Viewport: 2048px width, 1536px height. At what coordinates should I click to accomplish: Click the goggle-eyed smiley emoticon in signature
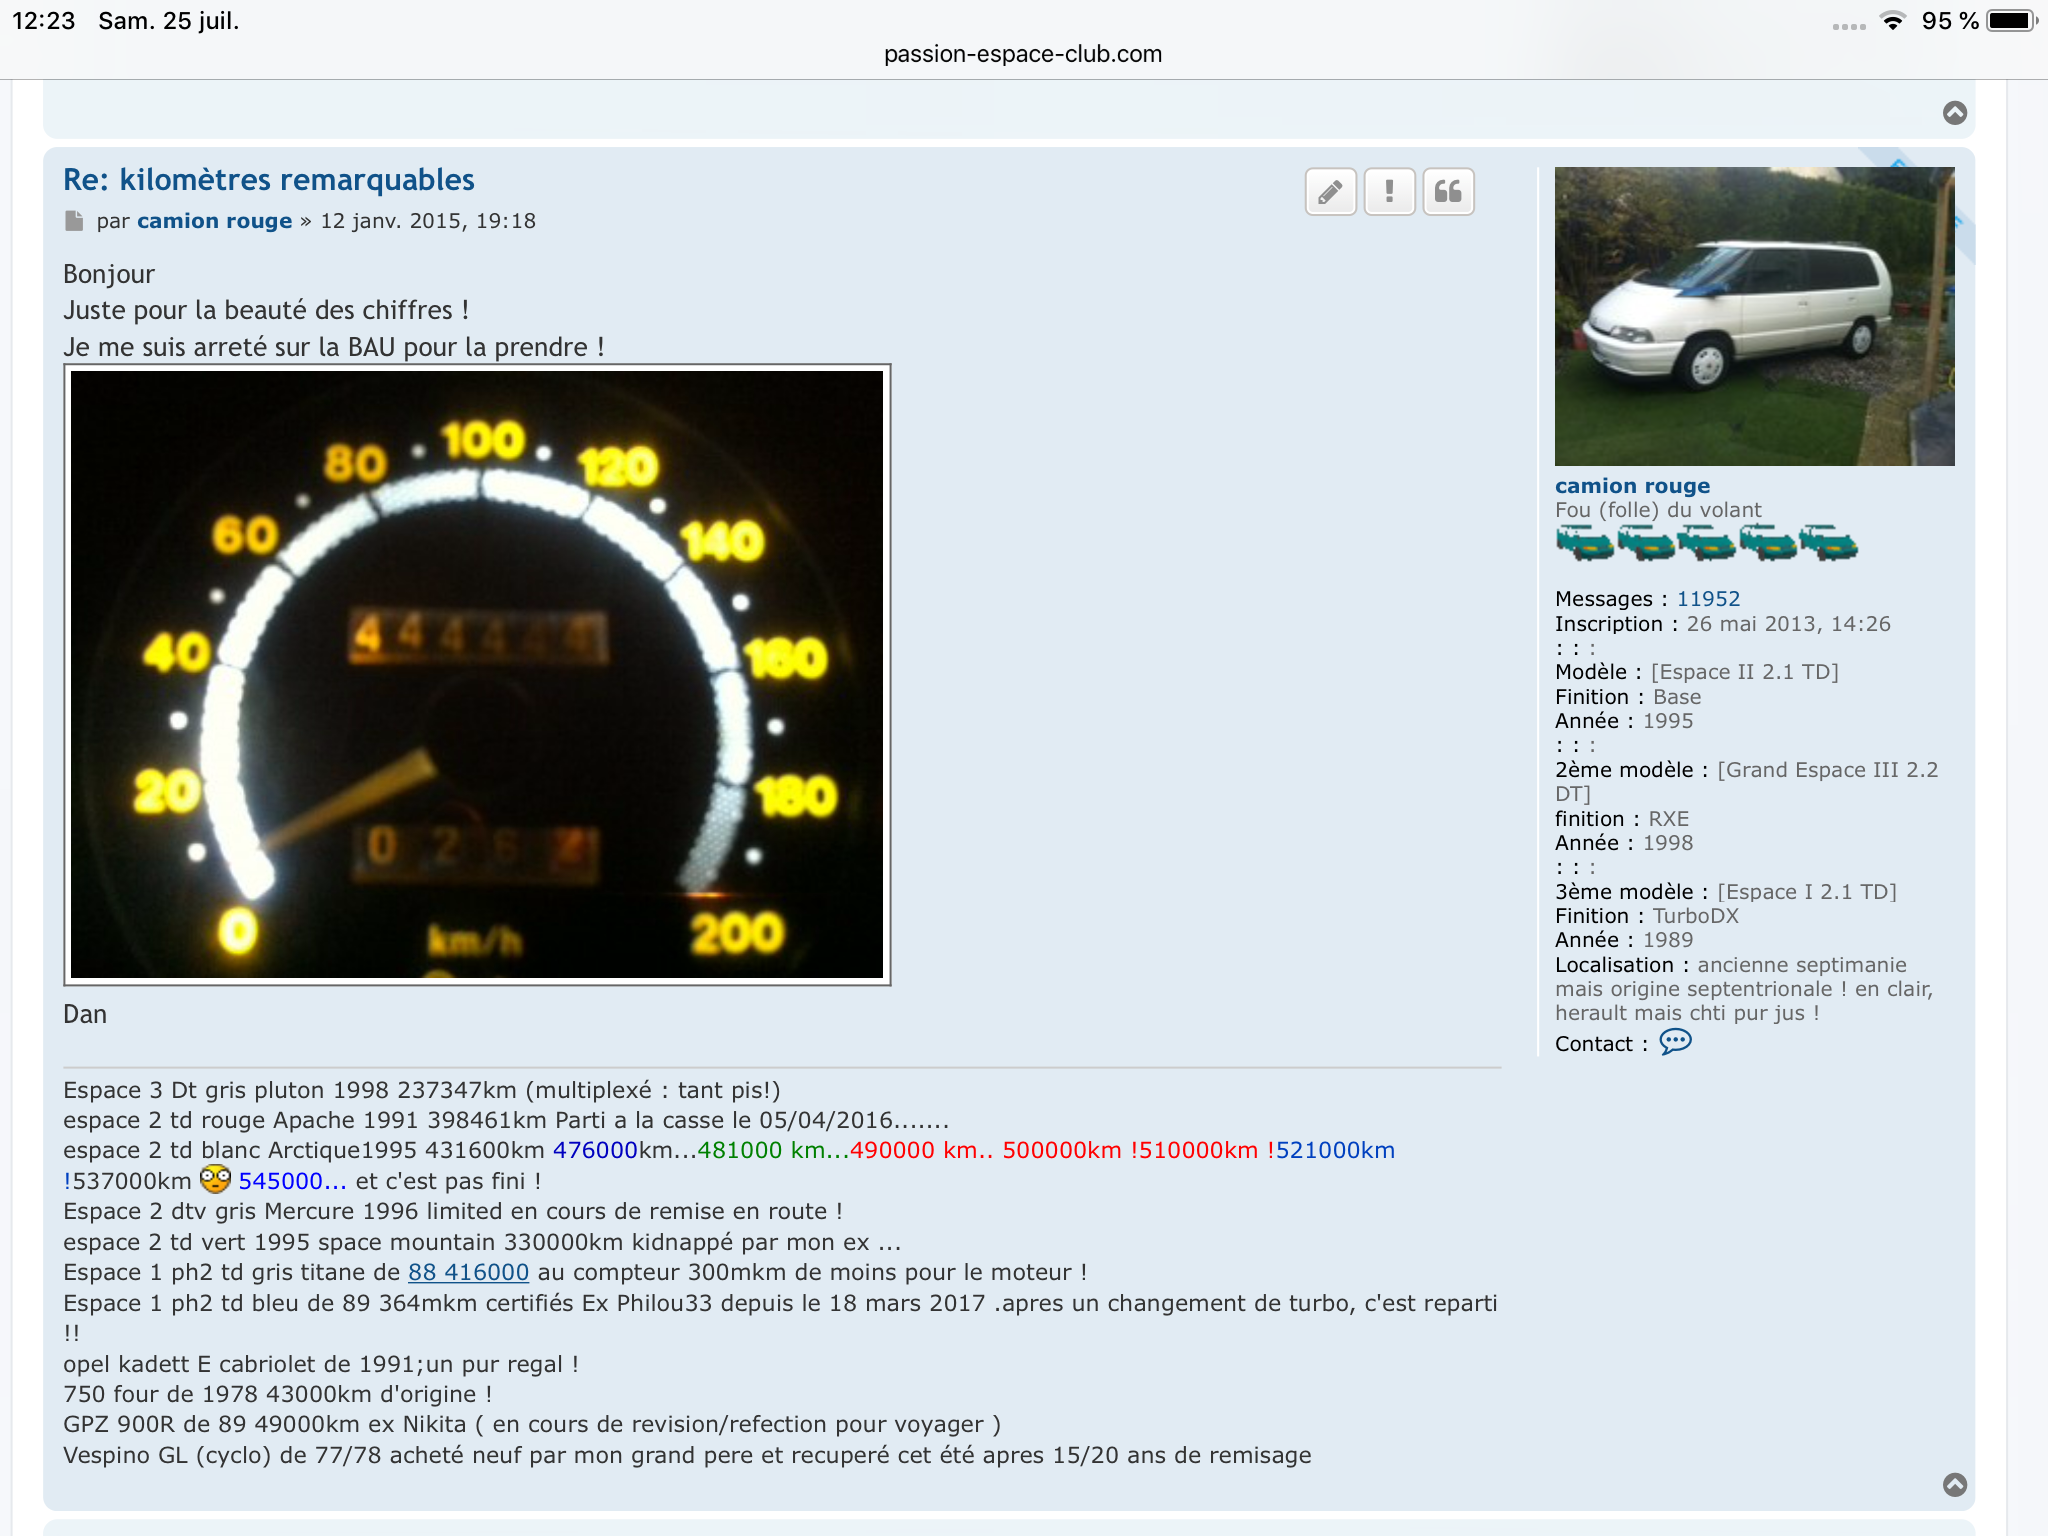point(215,1180)
